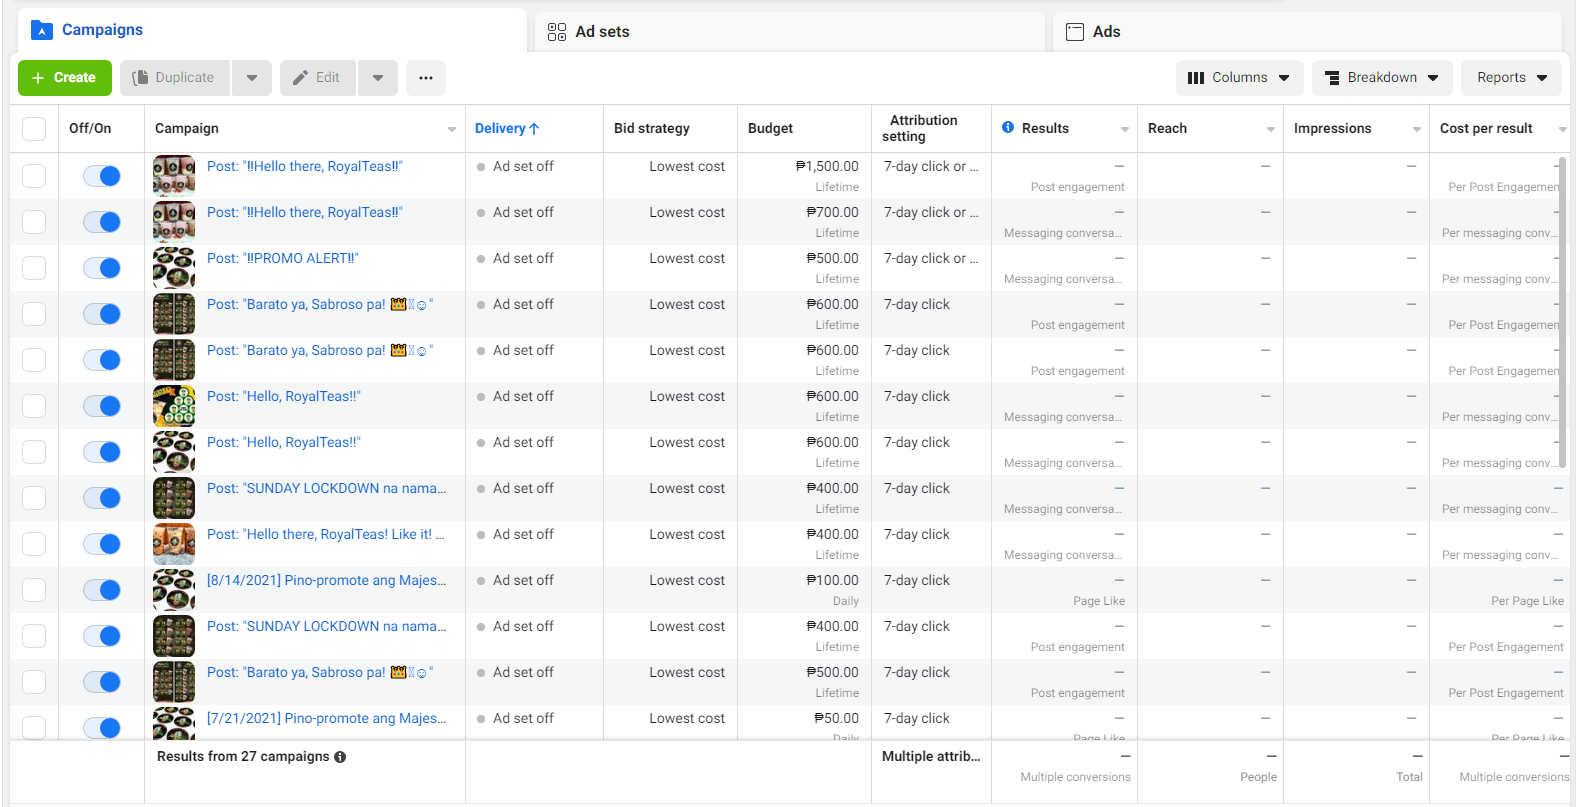This screenshot has height=807, width=1576.
Task: Click the Ads tab icon
Action: coord(1075,32)
